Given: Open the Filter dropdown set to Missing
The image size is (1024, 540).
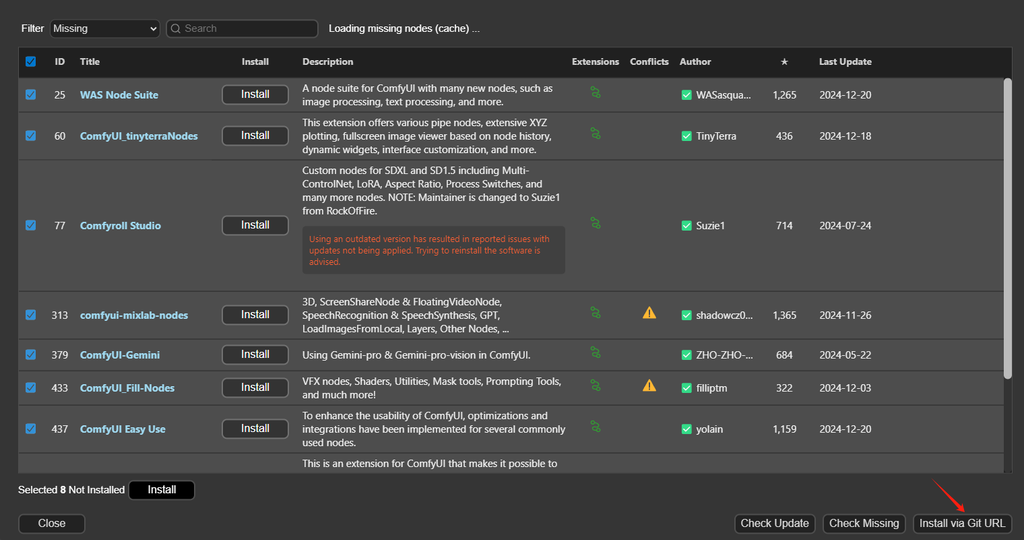Looking at the screenshot, I should [104, 29].
